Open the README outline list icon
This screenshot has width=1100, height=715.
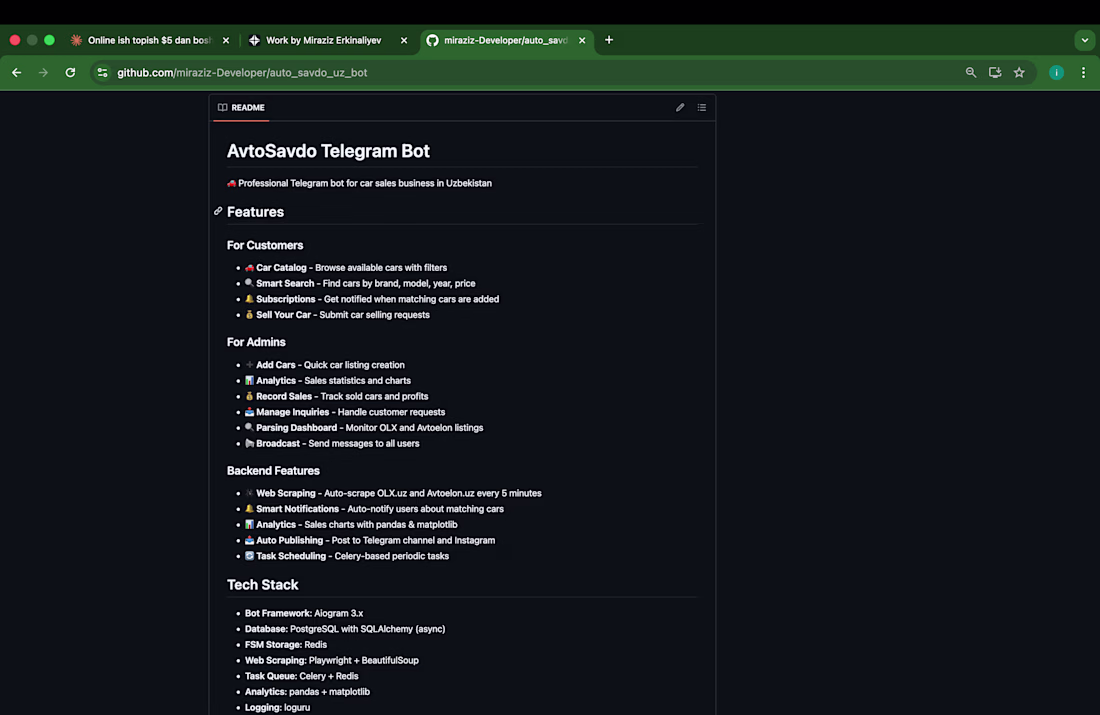coord(702,107)
